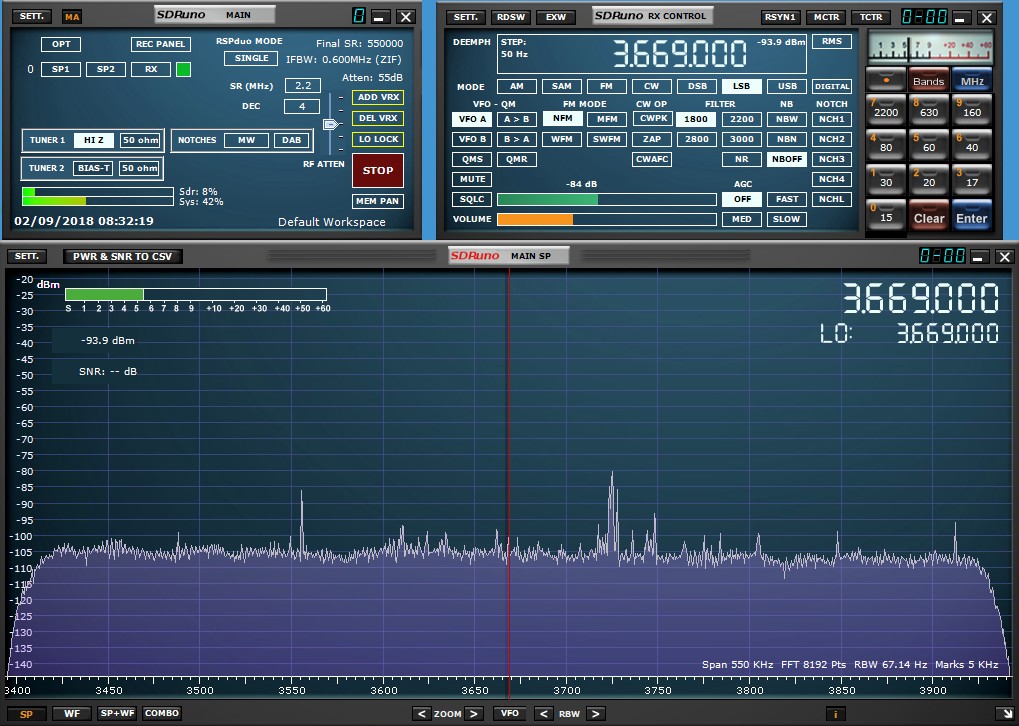Click the SR (MHz) value field 2.2

click(303, 85)
